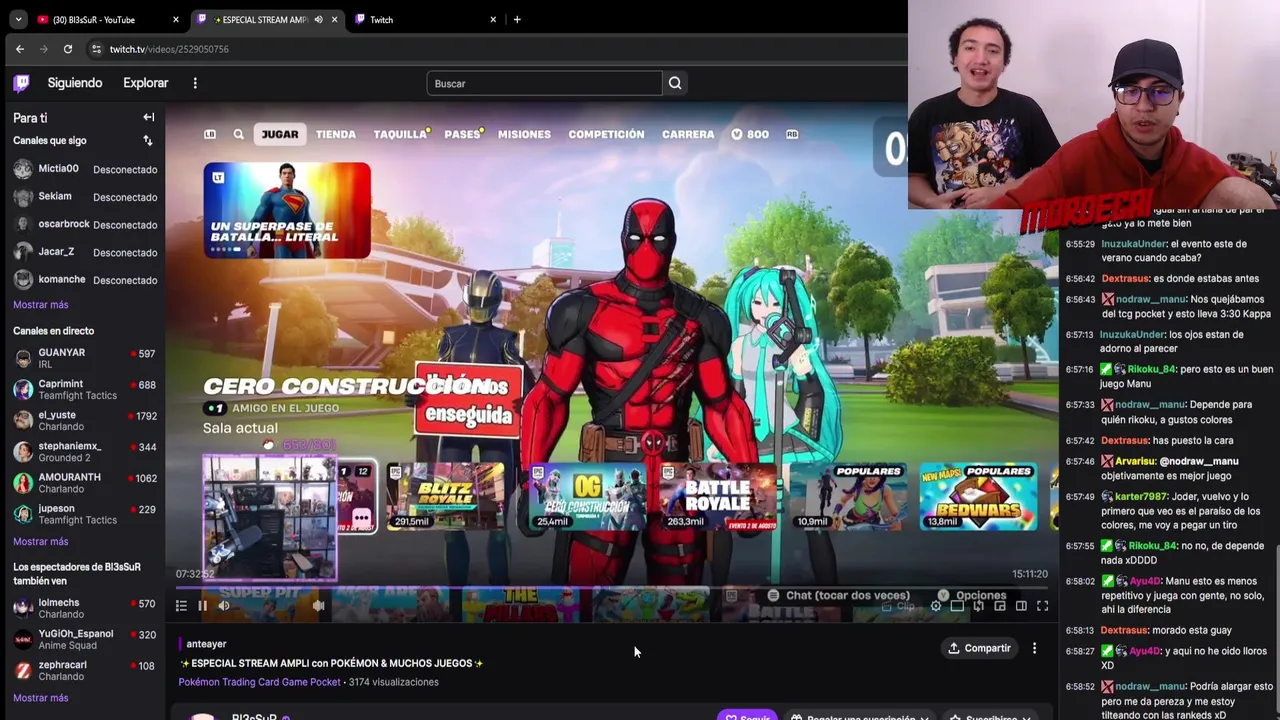Image resolution: width=1280 pixels, height=720 pixels.
Task: Click the Bedwars mode tile
Action: [x=978, y=497]
